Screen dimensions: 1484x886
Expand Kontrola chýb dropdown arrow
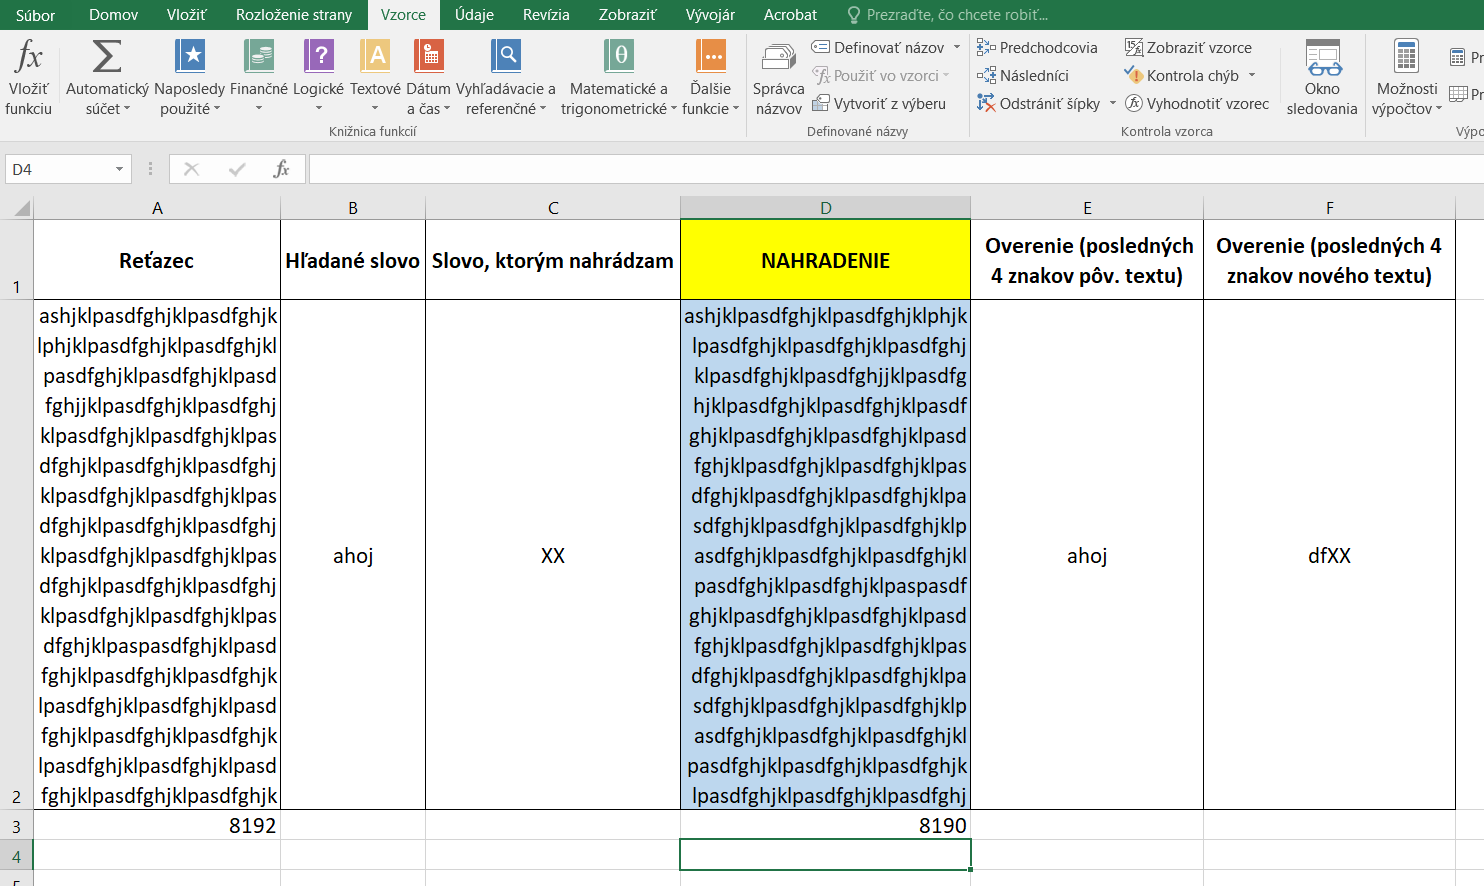point(1252,75)
